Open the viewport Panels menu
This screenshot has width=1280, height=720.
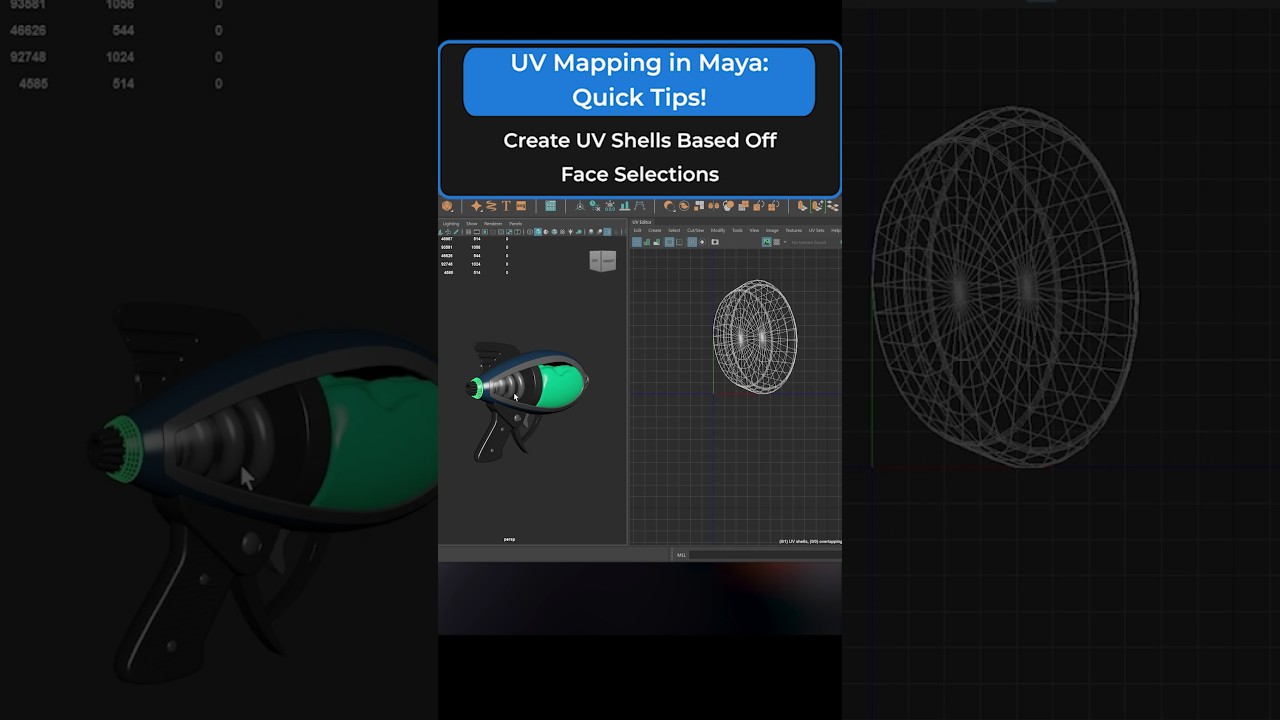pos(515,224)
